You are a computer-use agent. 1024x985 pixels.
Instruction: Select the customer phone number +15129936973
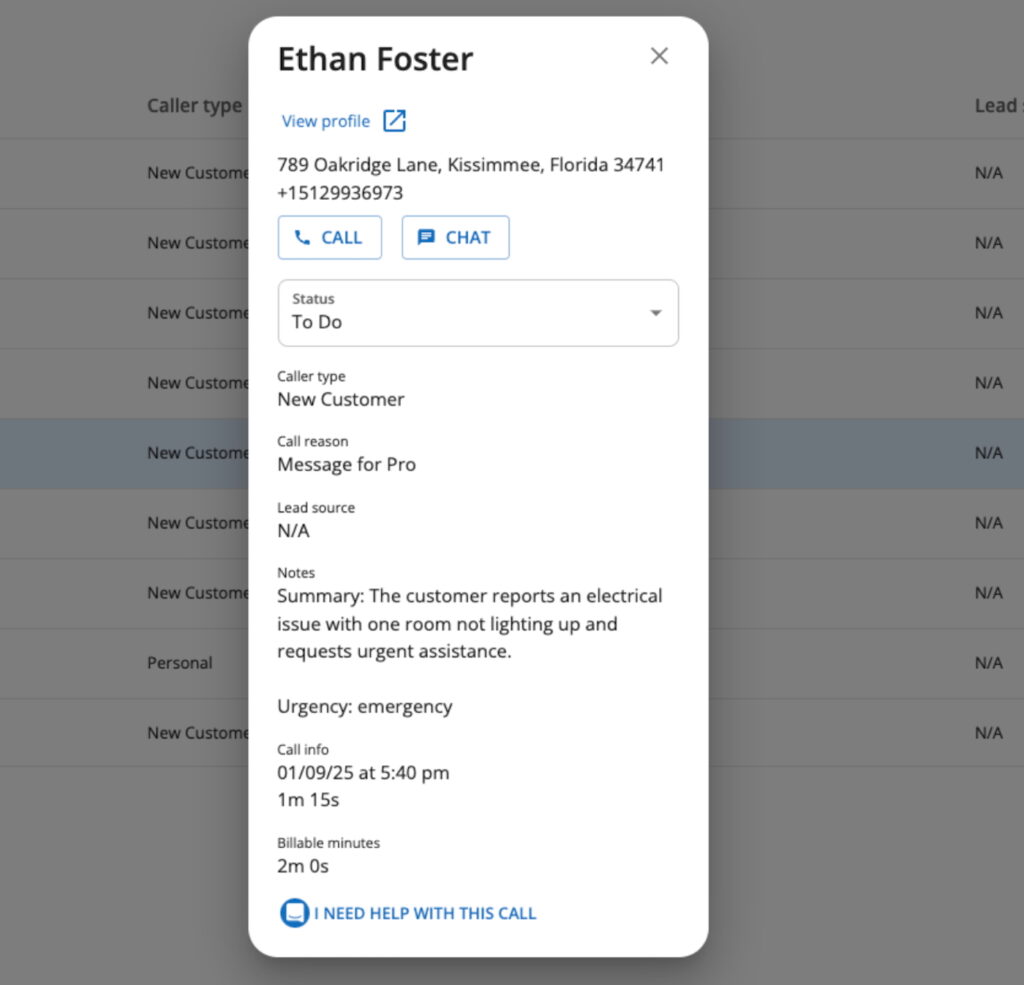click(x=340, y=193)
